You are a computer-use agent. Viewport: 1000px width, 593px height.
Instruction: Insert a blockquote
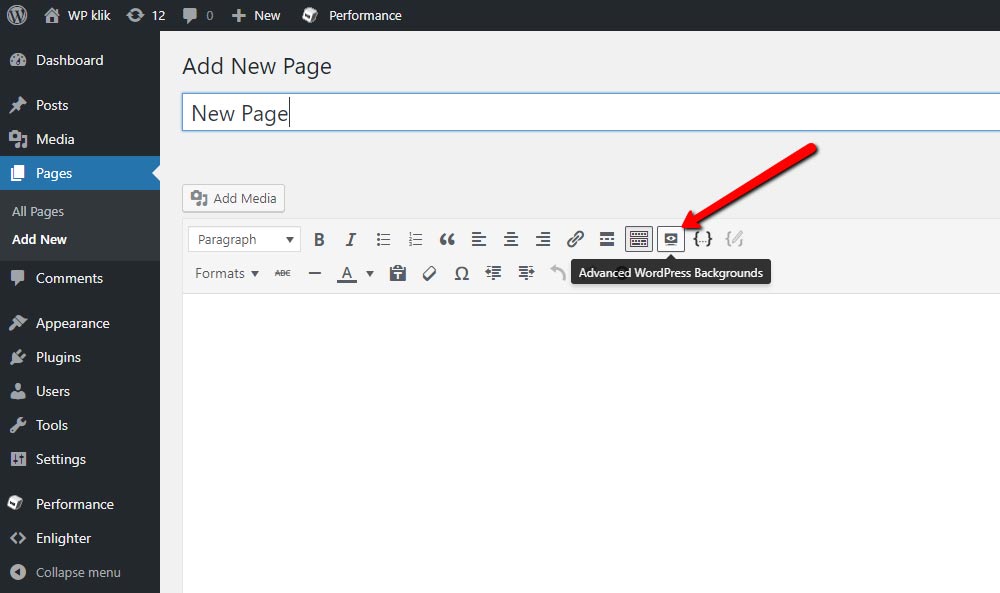click(447, 240)
